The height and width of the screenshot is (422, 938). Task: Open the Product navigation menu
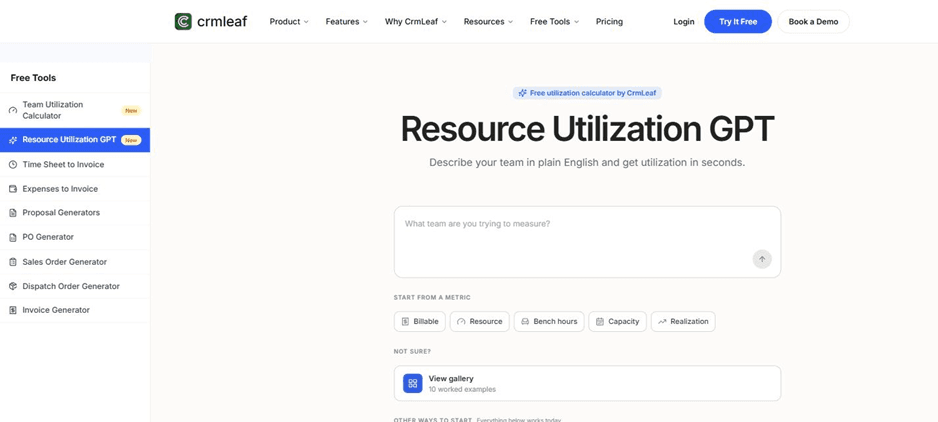(289, 22)
